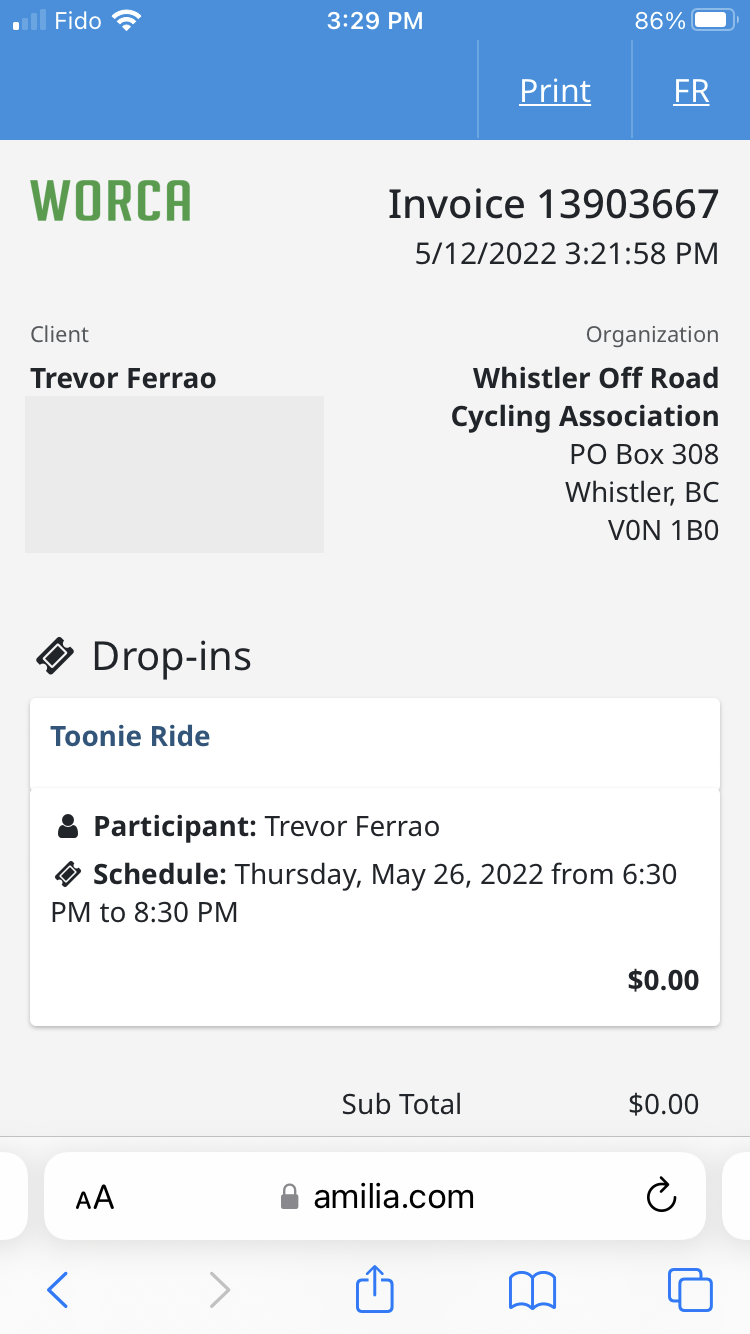Show open tabs with the tabs icon

[690, 1289]
